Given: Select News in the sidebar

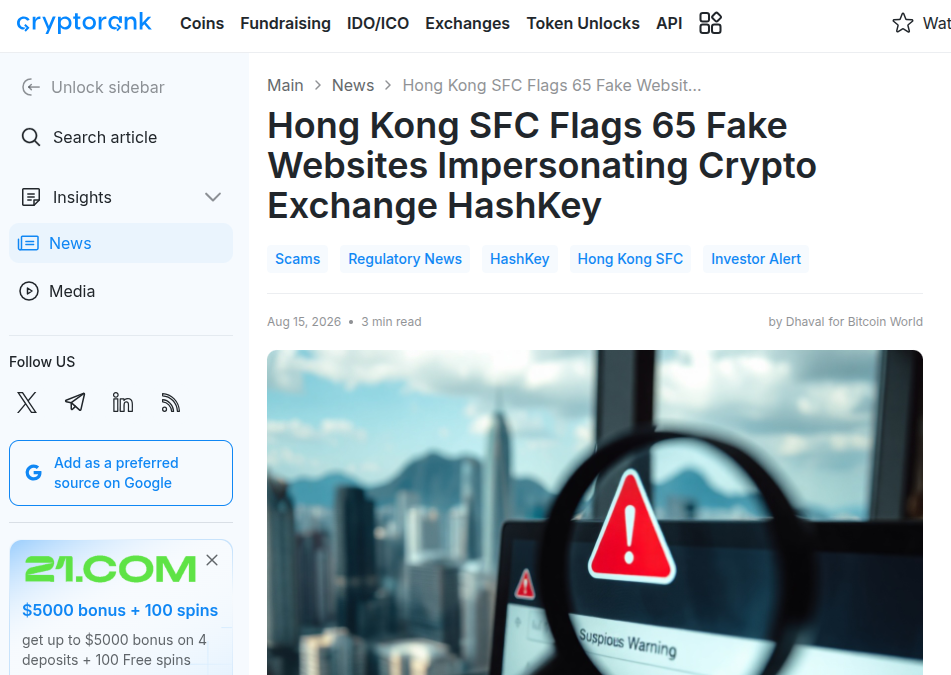Looking at the screenshot, I should click(x=121, y=243).
